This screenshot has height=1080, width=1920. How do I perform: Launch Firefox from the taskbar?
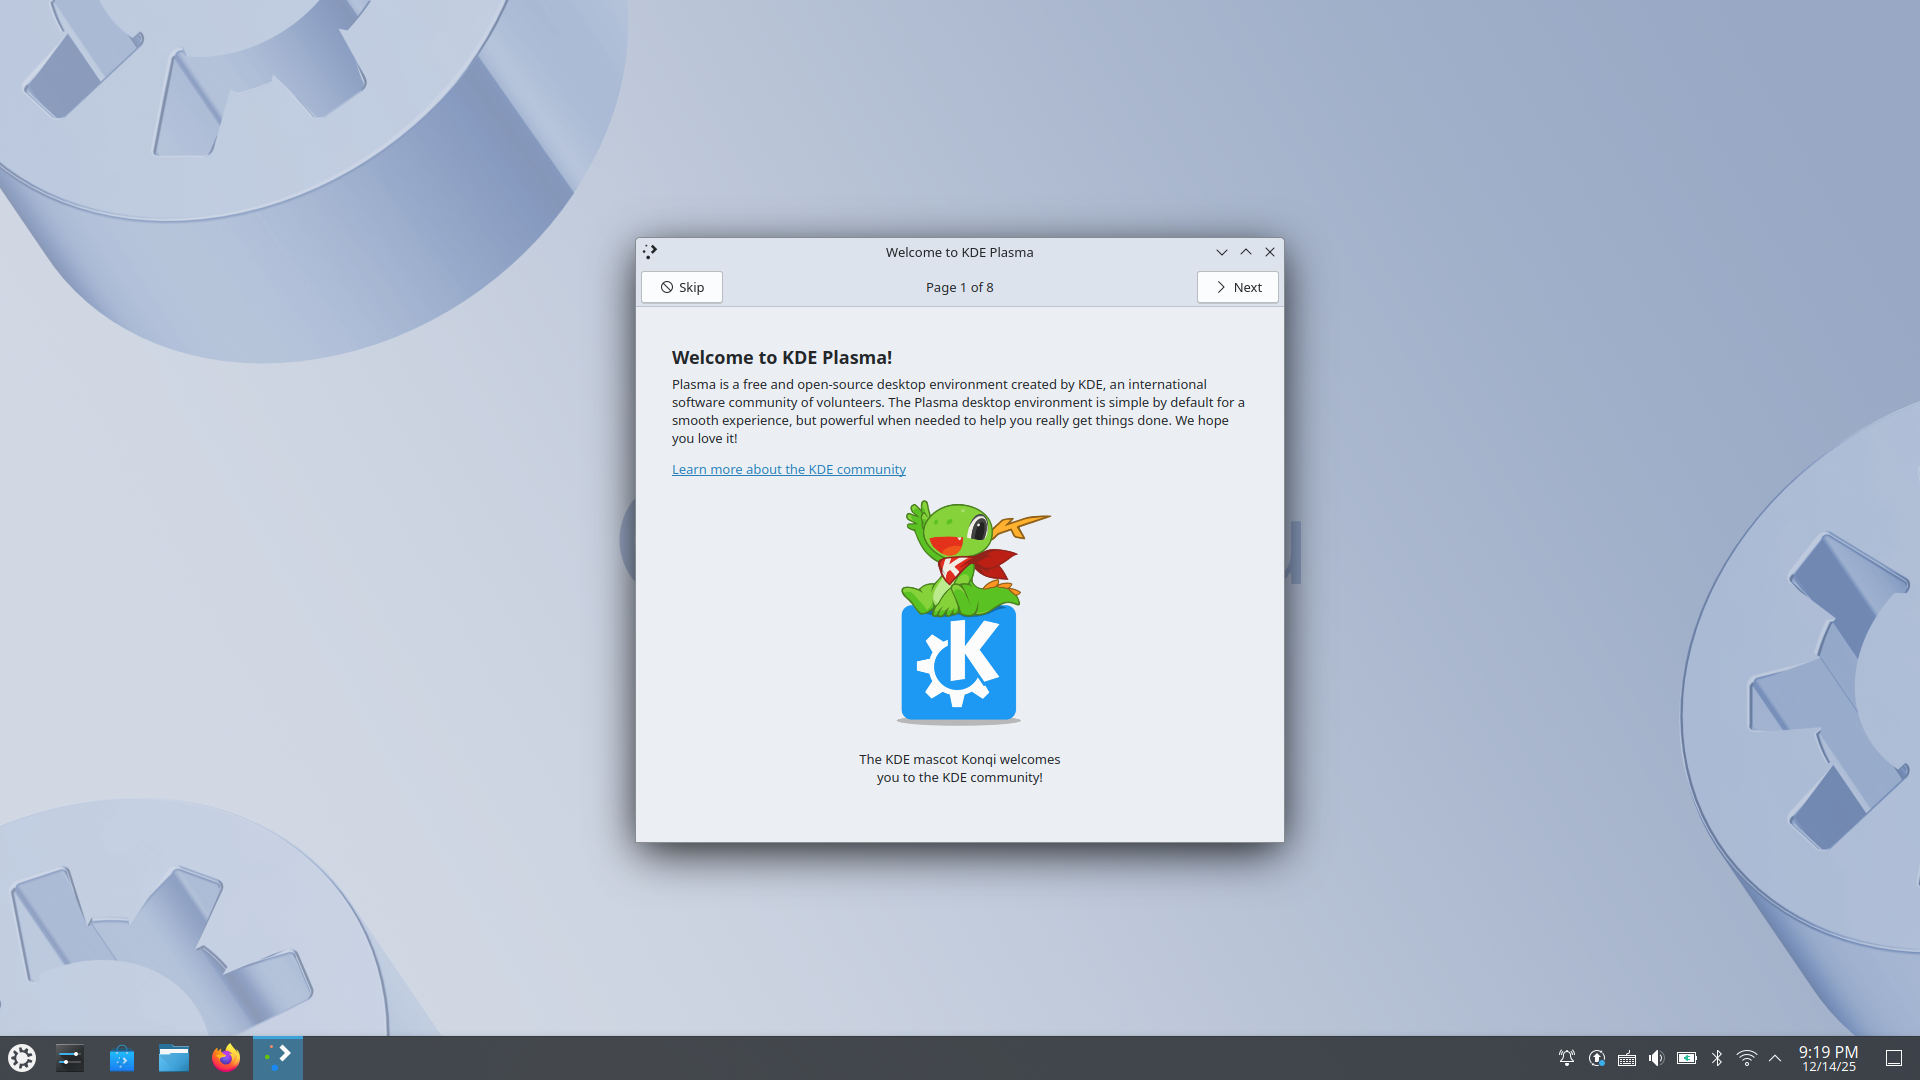[226, 1058]
